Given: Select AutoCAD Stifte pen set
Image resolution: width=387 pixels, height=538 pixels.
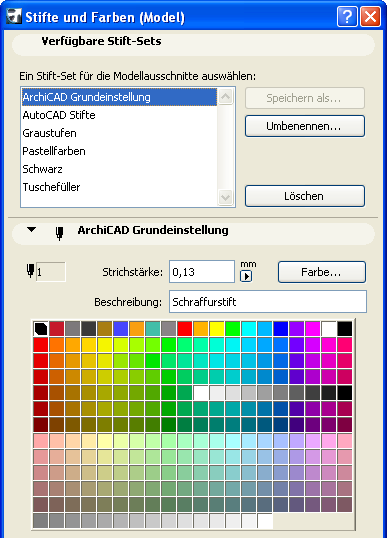Looking at the screenshot, I should (x=119, y=115).
